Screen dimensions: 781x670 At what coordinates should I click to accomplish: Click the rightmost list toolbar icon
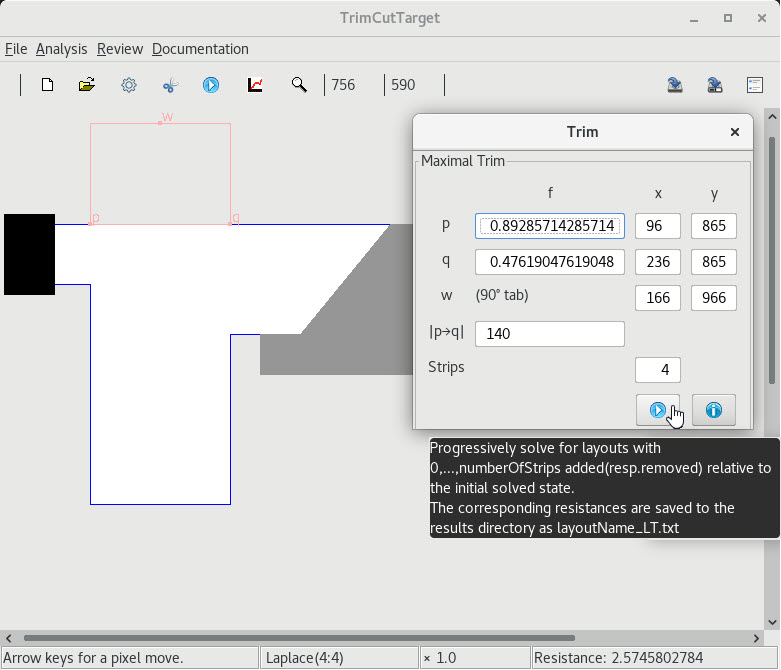(x=755, y=85)
